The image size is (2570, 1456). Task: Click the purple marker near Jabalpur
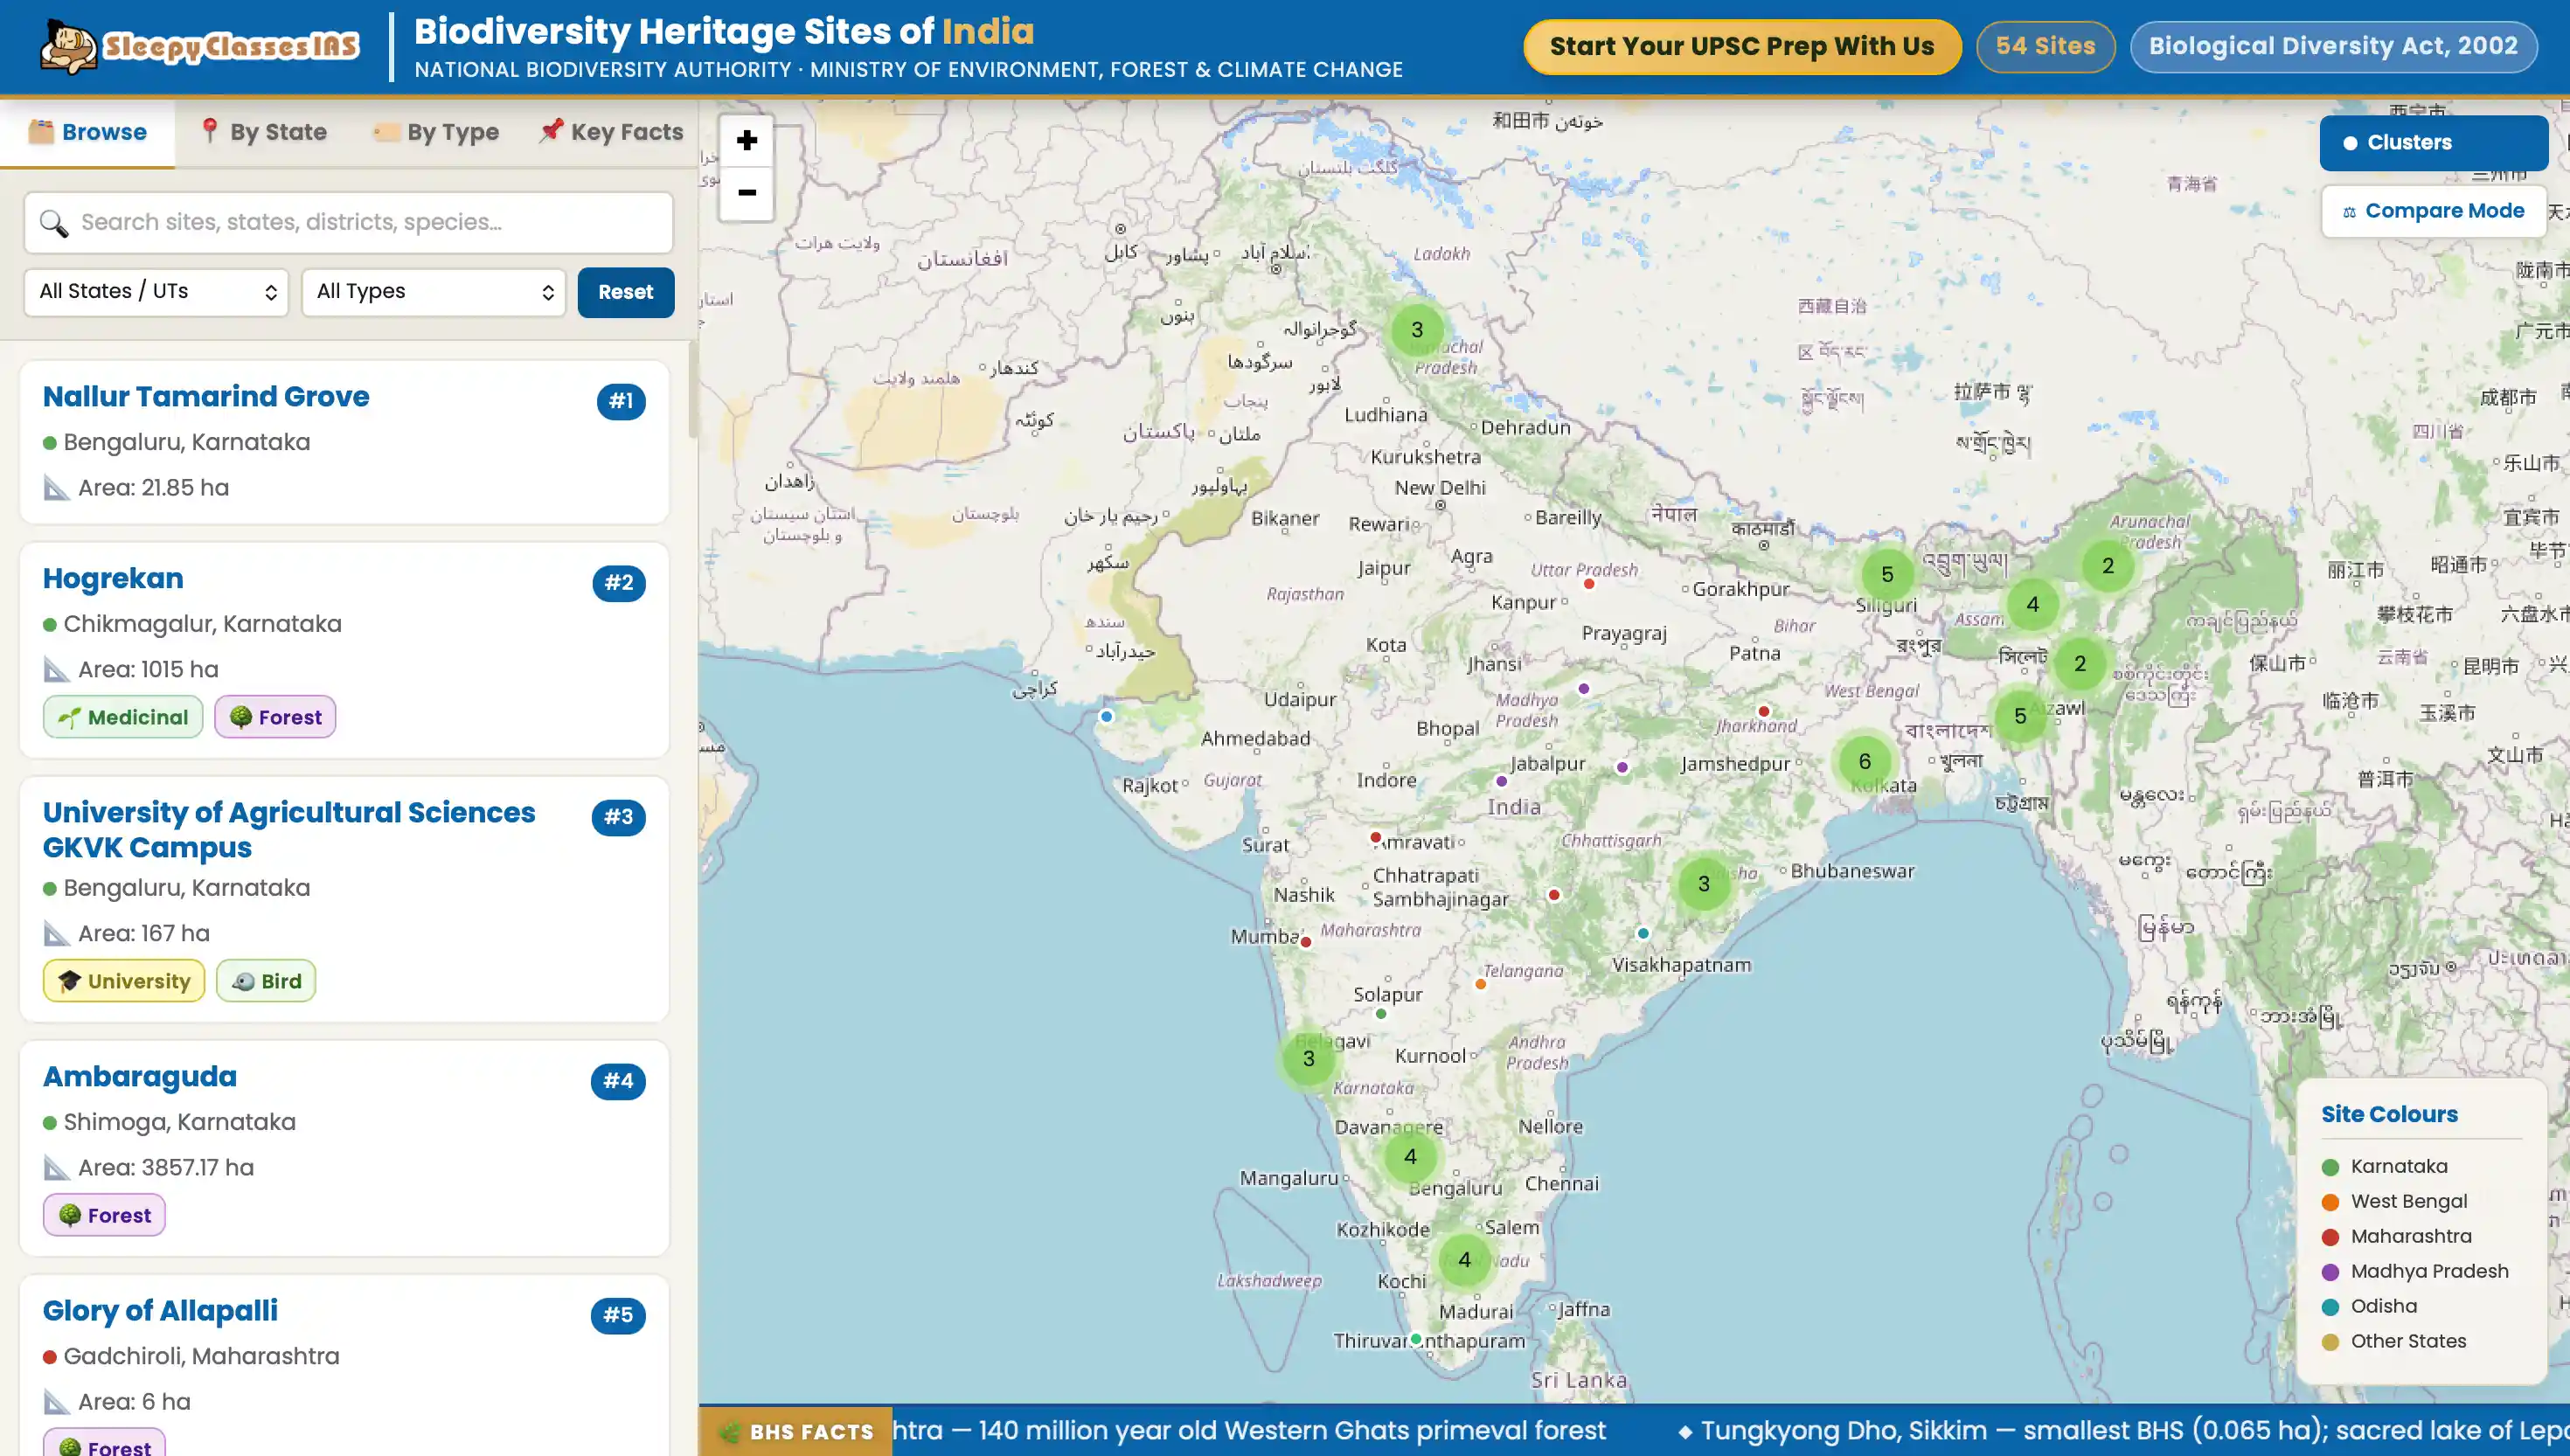pyautogui.click(x=1501, y=781)
